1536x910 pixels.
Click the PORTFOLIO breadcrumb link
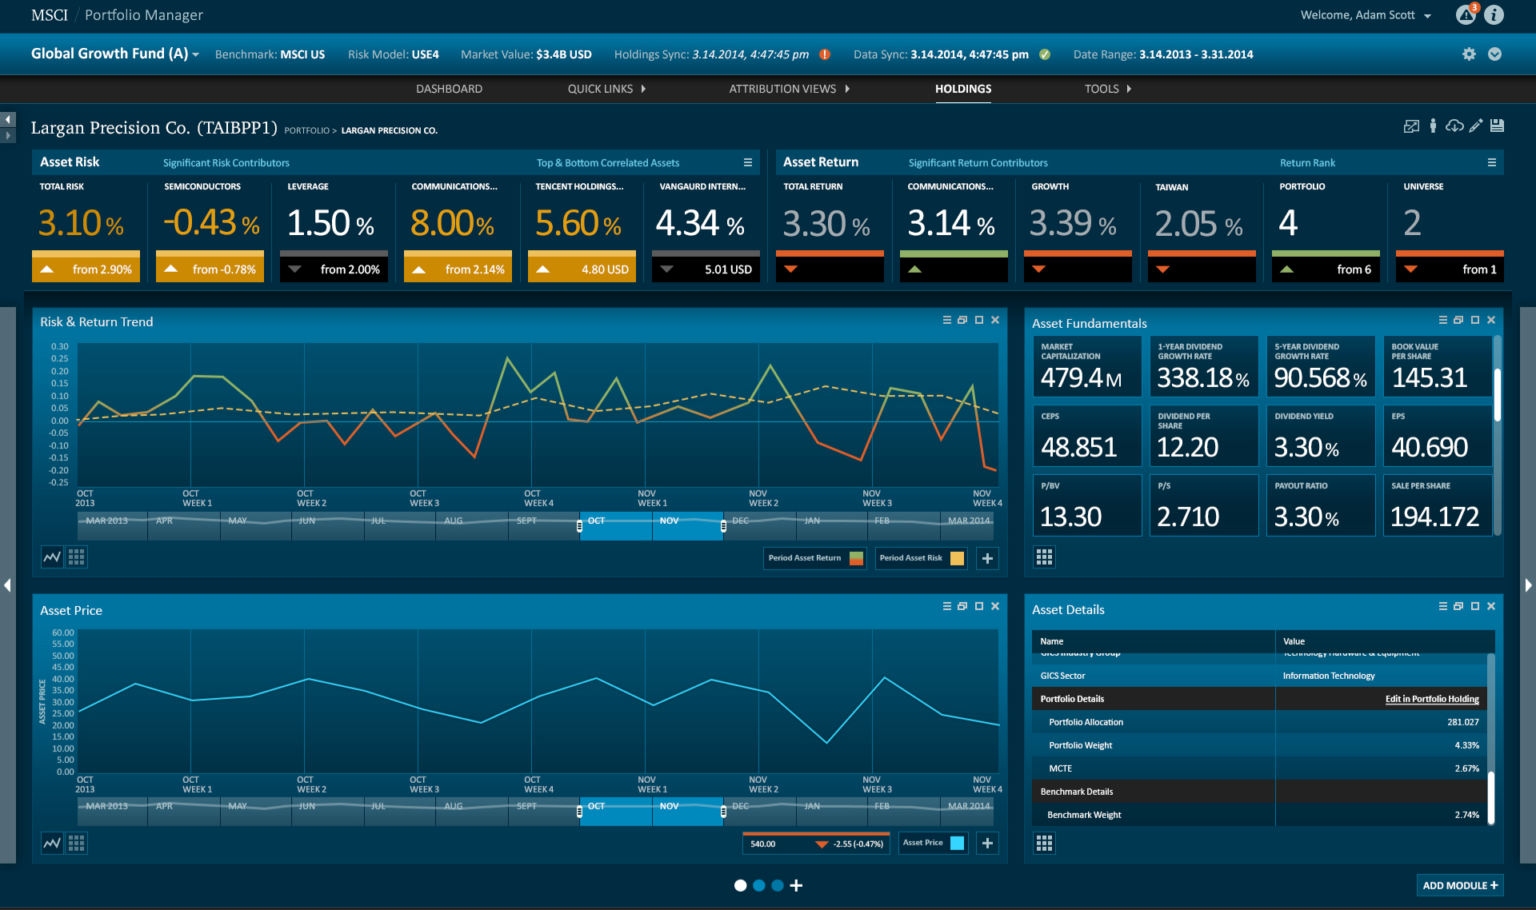coord(306,130)
